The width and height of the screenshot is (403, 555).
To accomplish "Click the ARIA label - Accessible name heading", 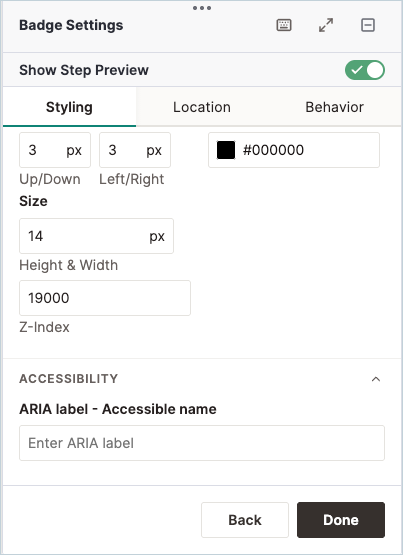I will (118, 409).
